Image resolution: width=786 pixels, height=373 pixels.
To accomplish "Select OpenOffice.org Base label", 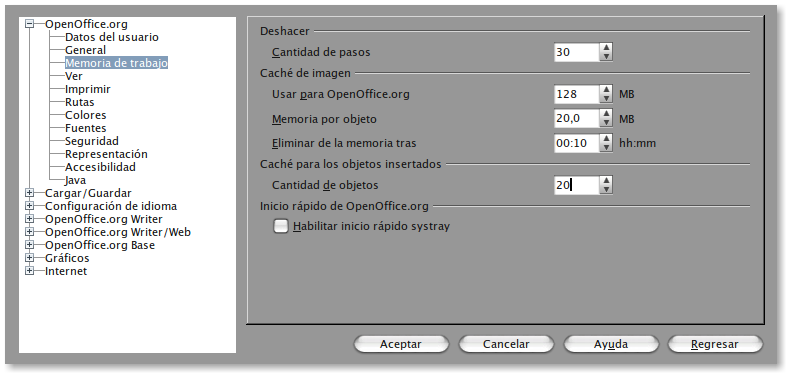I will coord(100,245).
